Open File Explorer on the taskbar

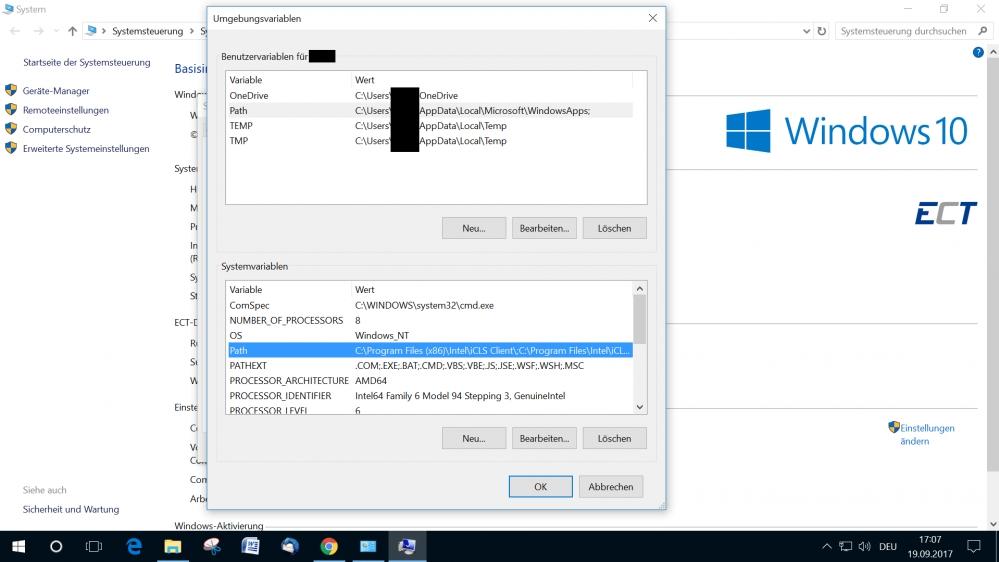(x=172, y=546)
